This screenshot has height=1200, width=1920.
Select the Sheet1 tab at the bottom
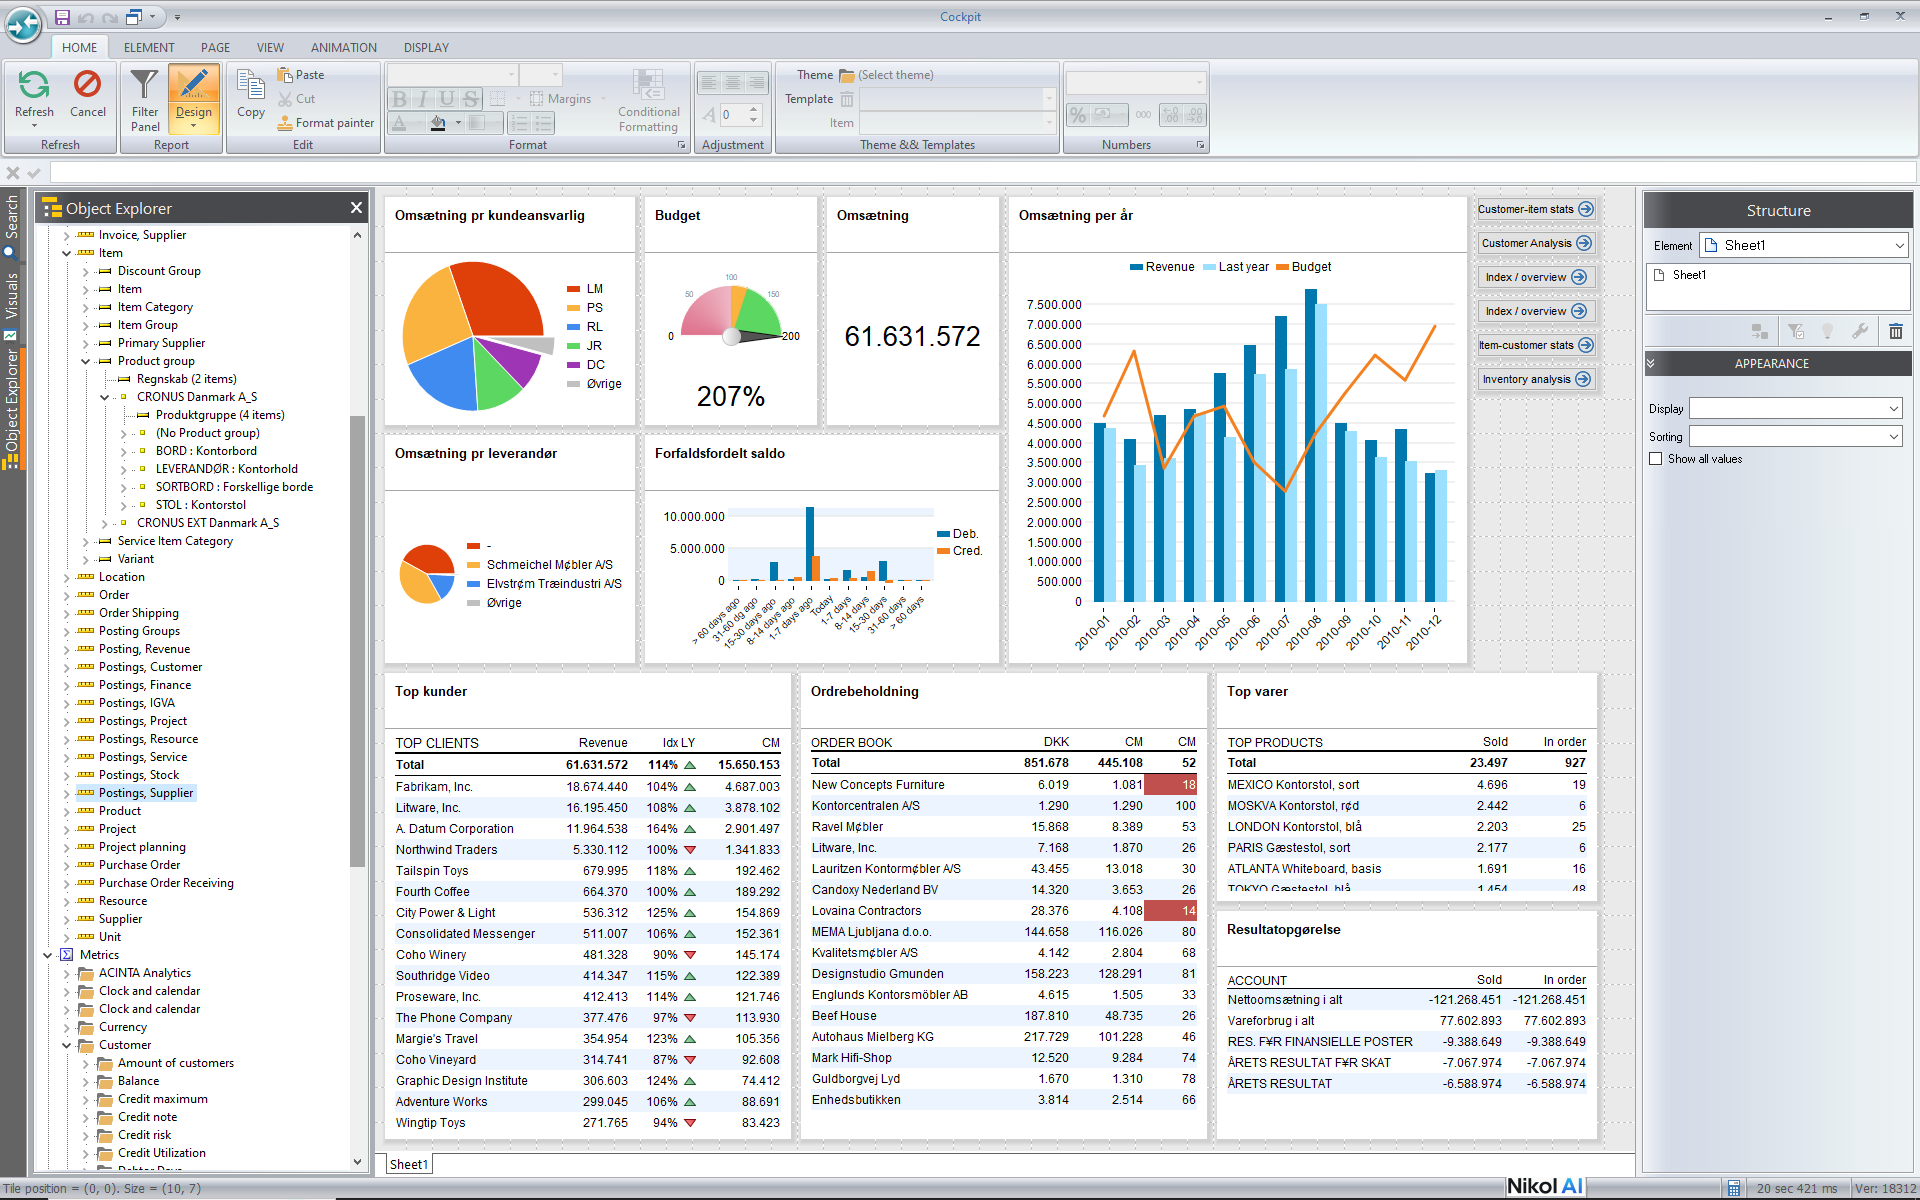point(408,1164)
